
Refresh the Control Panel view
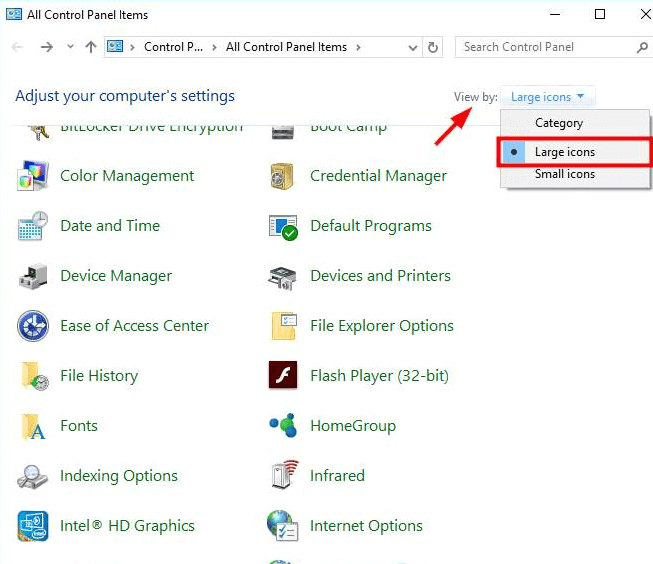pyautogui.click(x=433, y=47)
